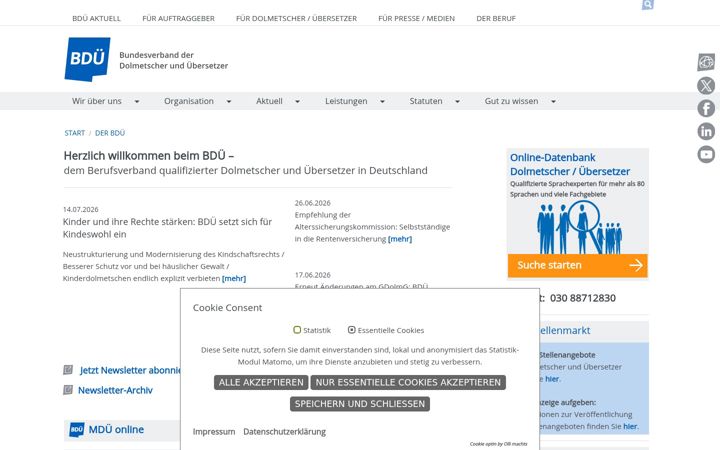Open Online-Datenbank Dolmetscher / Übersetzer heading
The height and width of the screenshot is (450, 720).
pos(570,164)
